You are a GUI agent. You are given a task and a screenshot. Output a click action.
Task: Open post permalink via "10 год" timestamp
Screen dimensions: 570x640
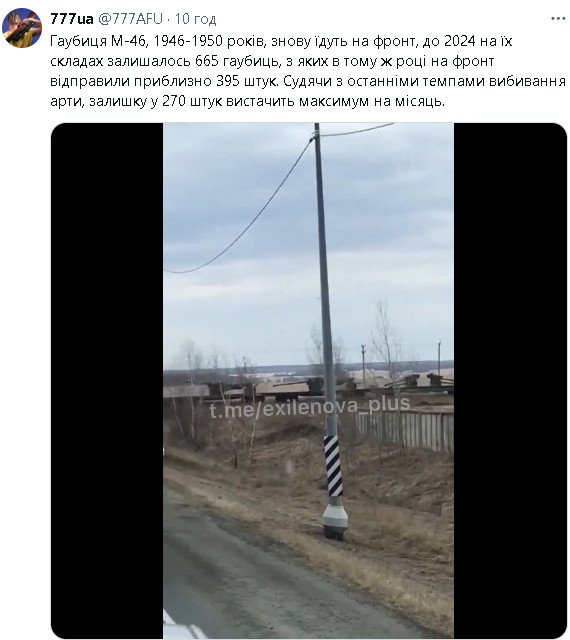pos(195,19)
